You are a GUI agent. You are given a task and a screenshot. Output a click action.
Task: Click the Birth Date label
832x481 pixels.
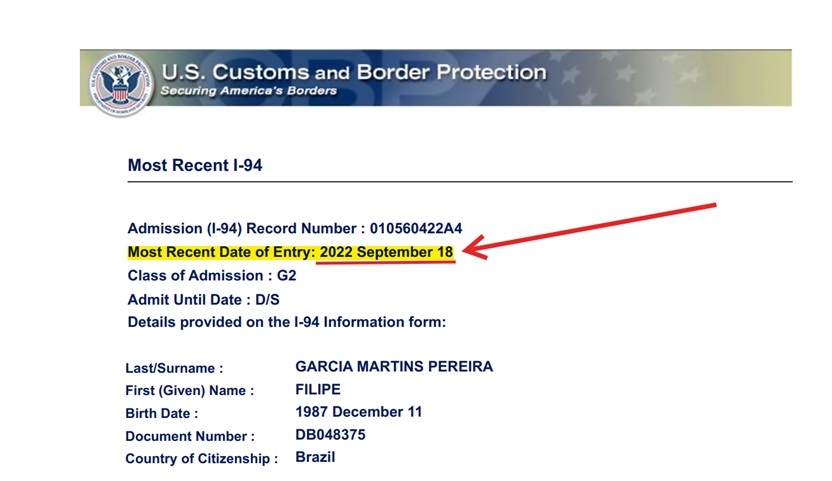[162, 413]
